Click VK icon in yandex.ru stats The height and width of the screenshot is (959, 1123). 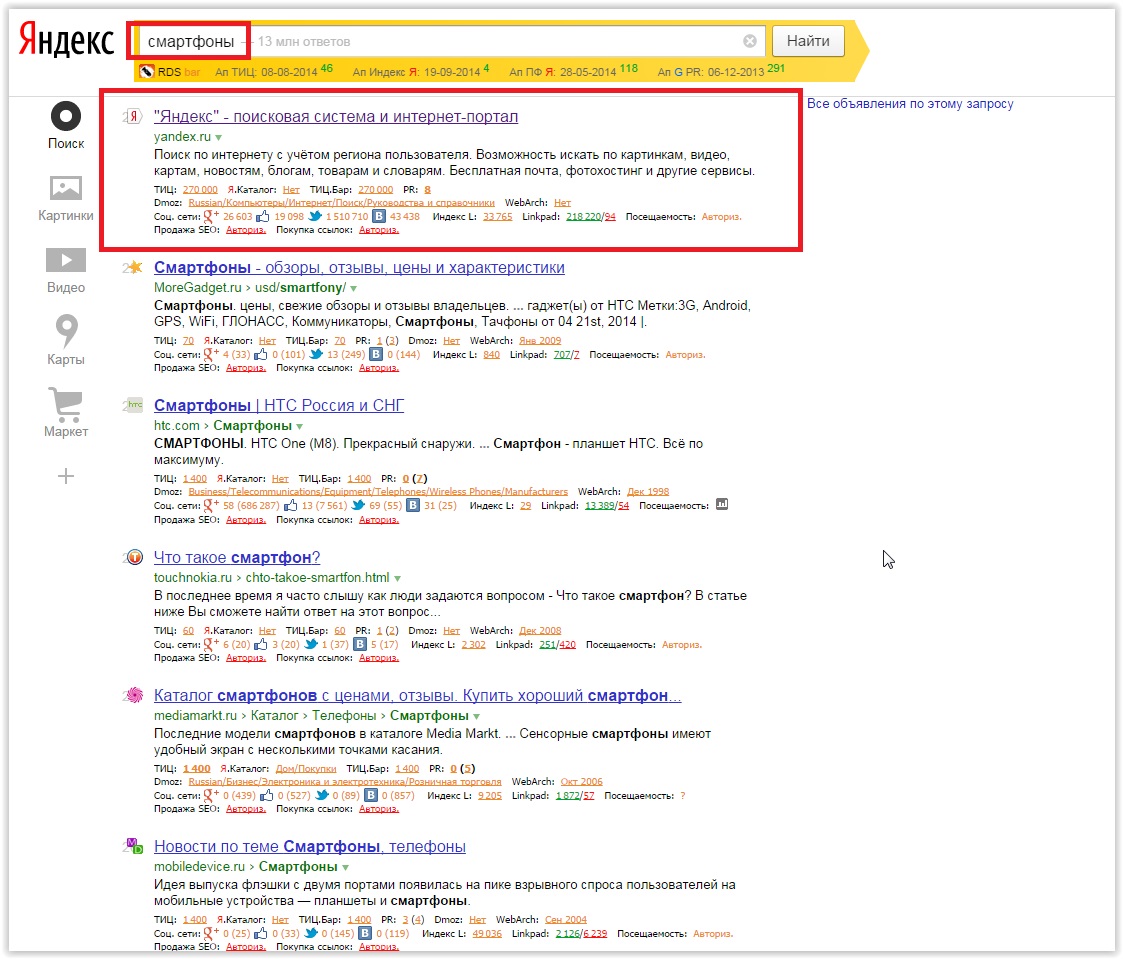point(379,216)
